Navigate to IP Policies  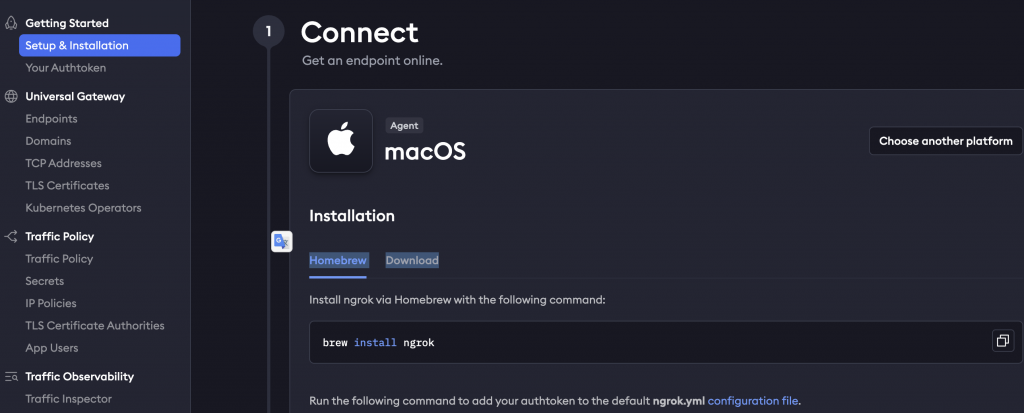[50, 303]
